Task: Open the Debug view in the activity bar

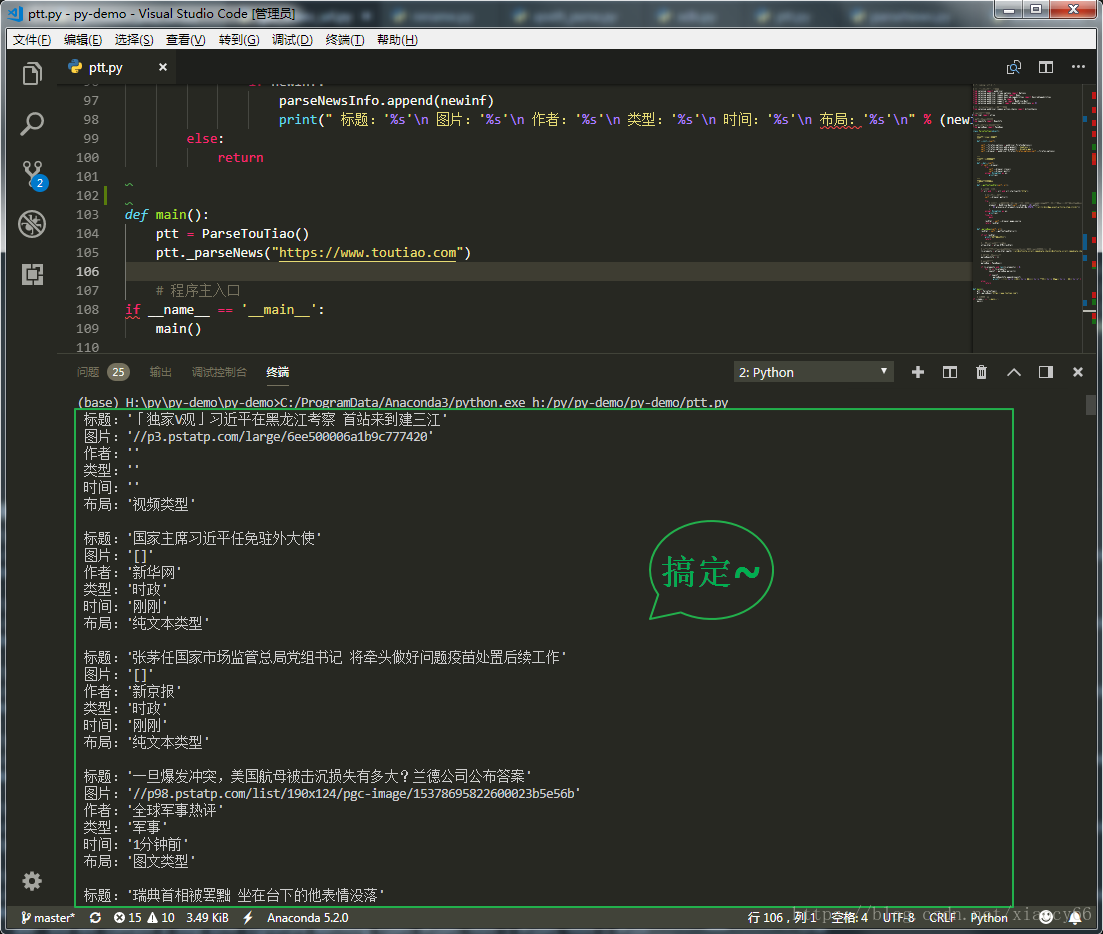Action: (x=32, y=224)
